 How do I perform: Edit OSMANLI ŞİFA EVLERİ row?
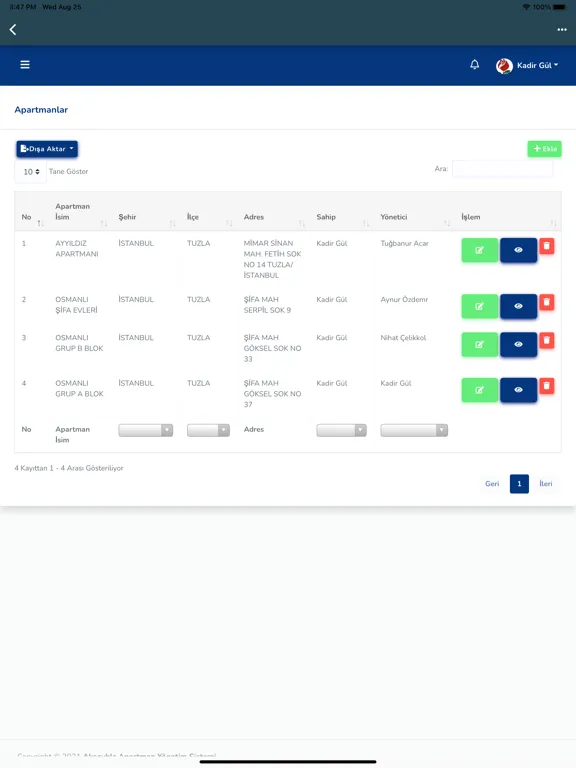pyautogui.click(x=480, y=307)
